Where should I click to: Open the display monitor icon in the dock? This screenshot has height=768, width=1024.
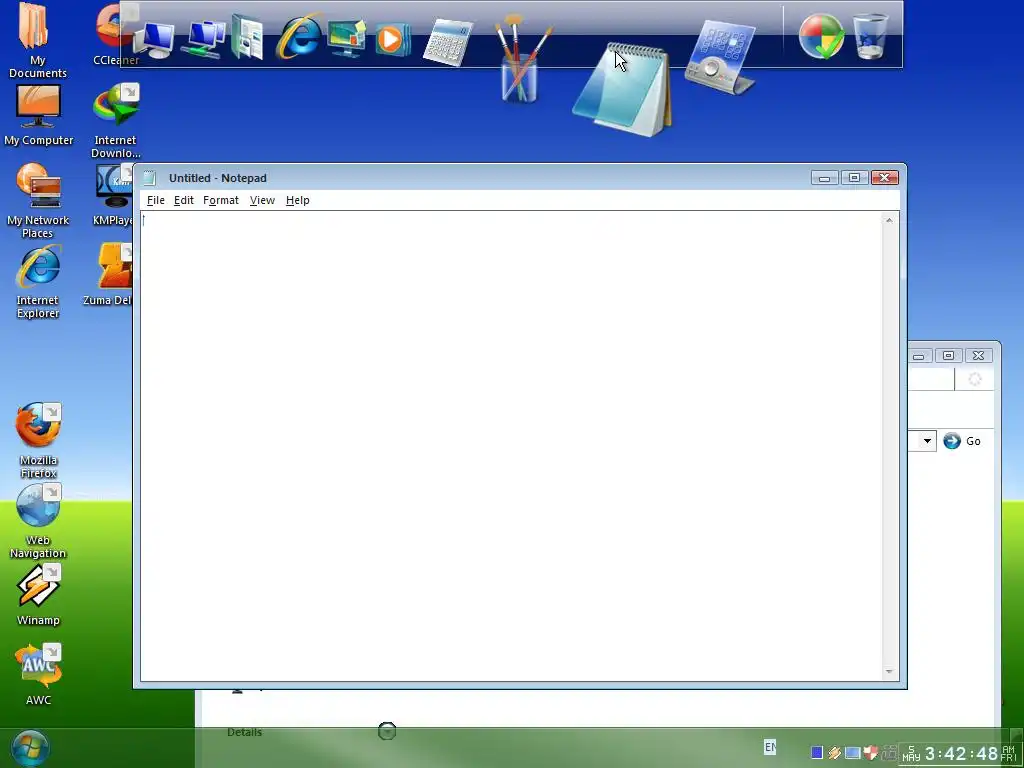347,38
